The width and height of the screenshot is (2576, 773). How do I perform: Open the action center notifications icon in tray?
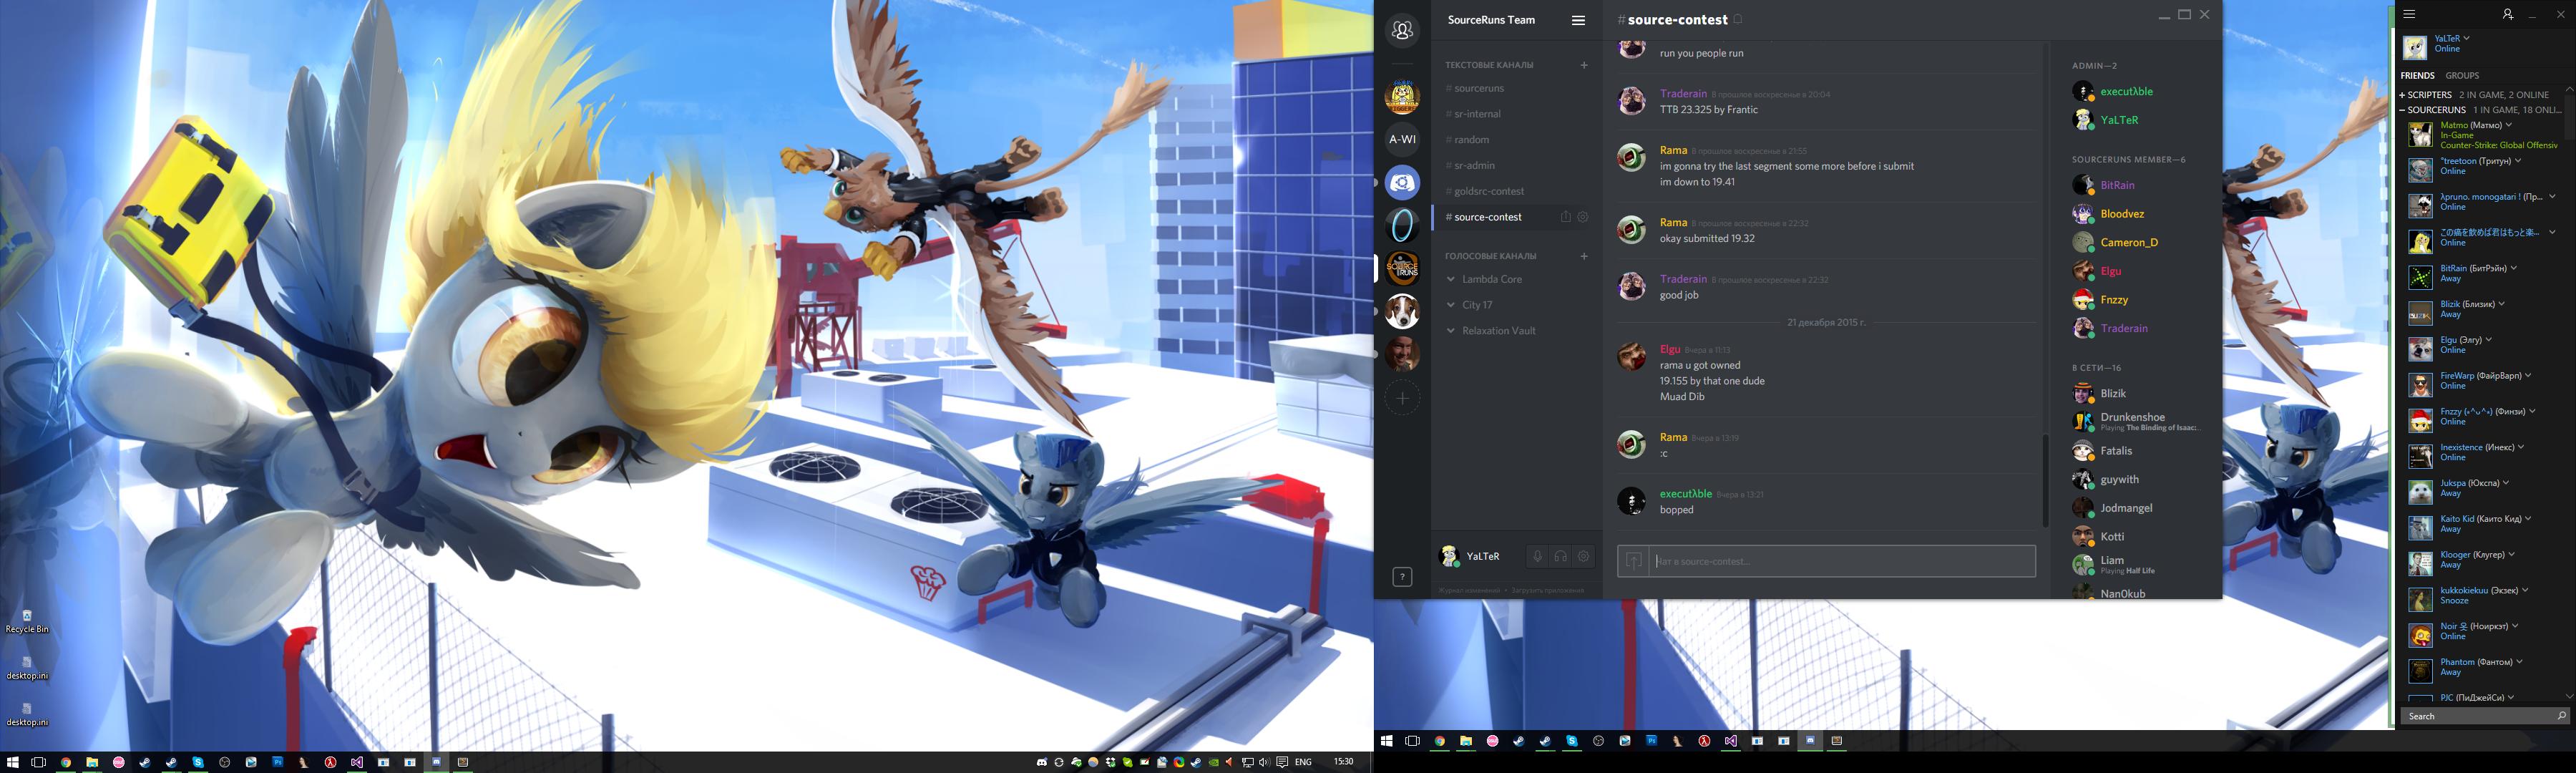(1282, 762)
